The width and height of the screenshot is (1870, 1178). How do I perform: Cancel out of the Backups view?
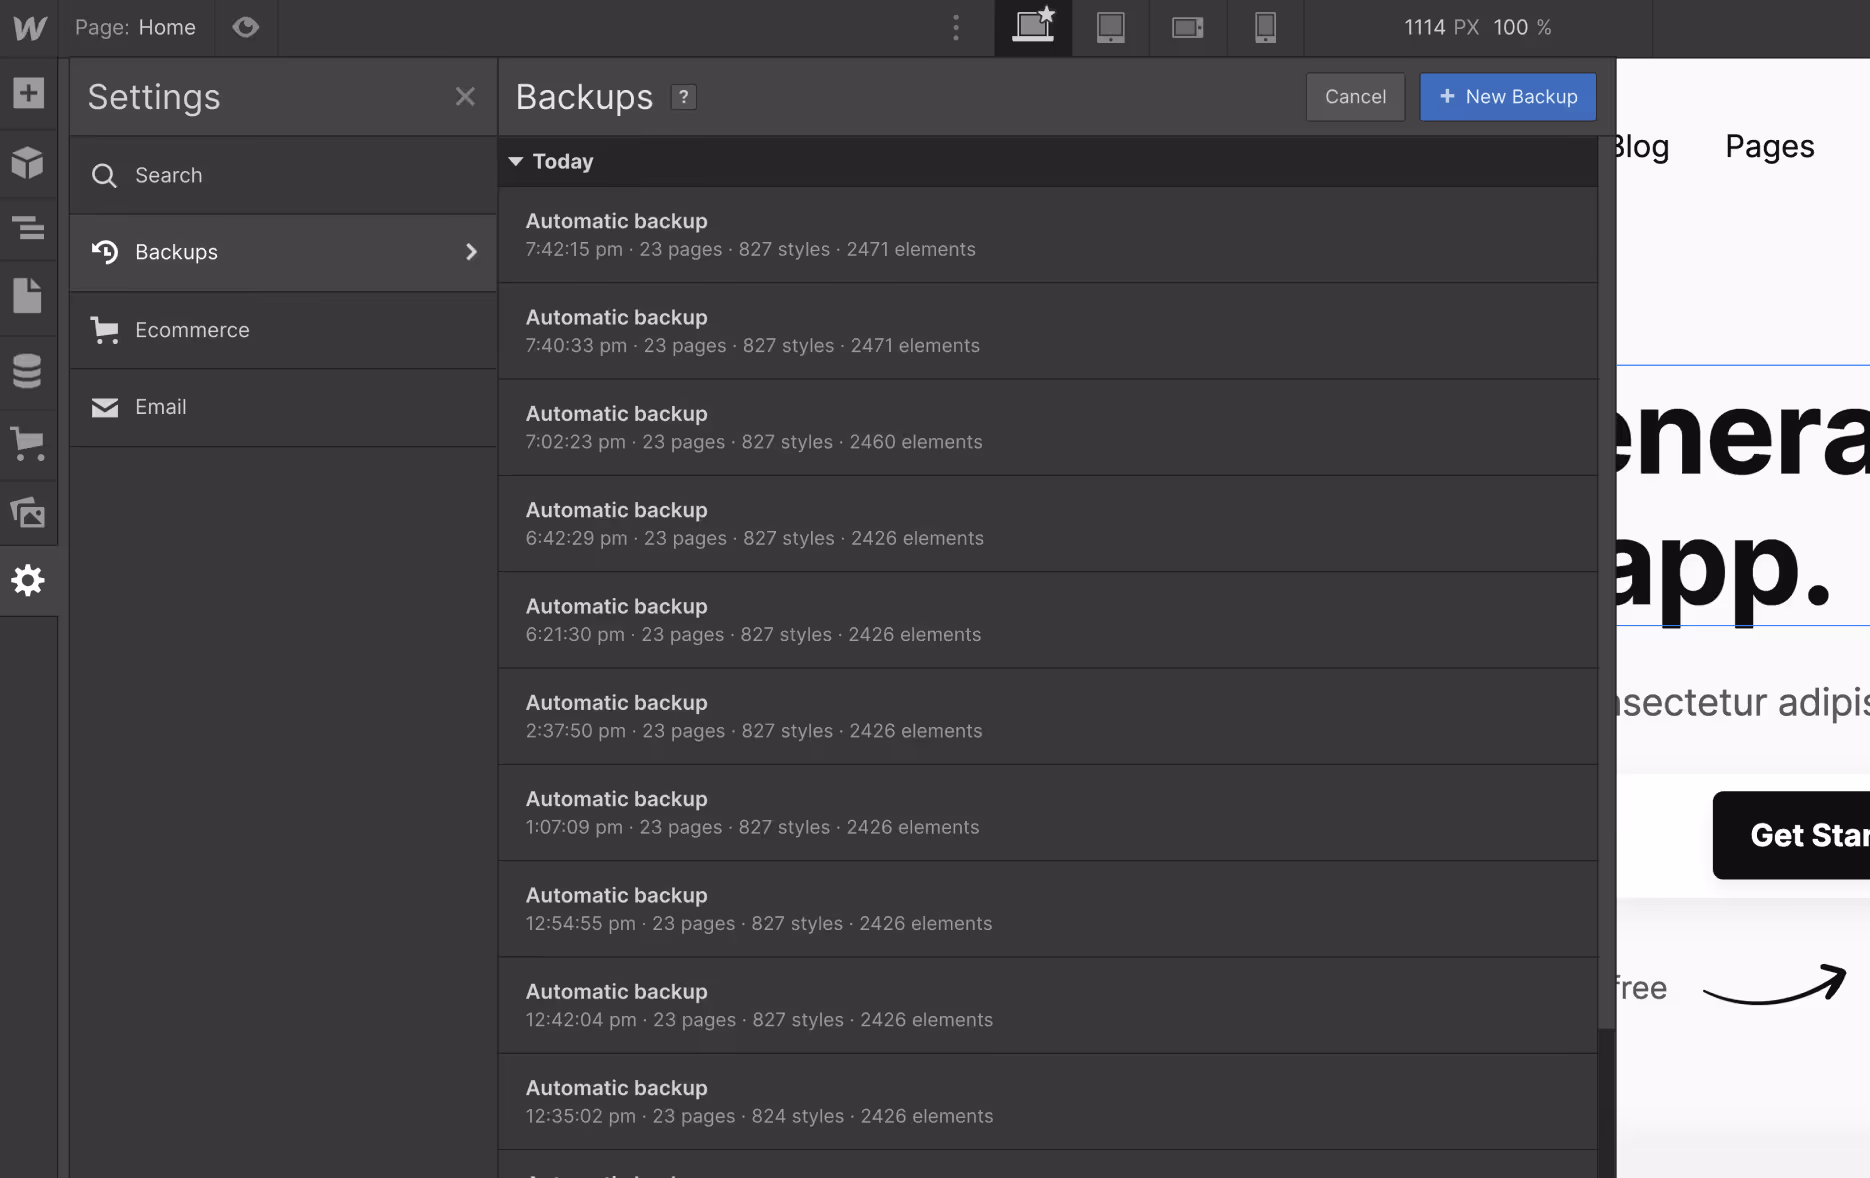[1355, 97]
